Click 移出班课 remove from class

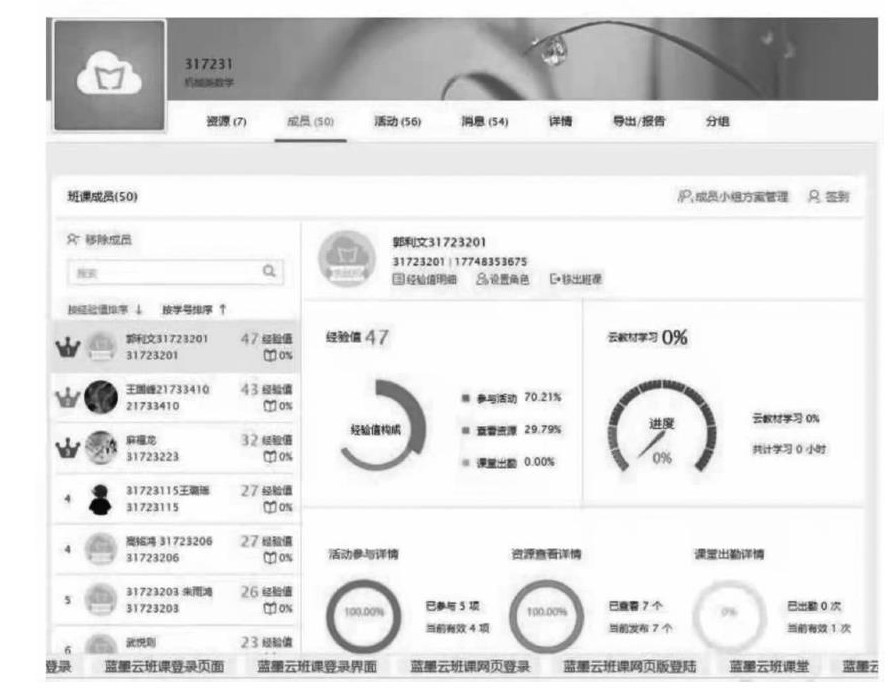click(555, 279)
